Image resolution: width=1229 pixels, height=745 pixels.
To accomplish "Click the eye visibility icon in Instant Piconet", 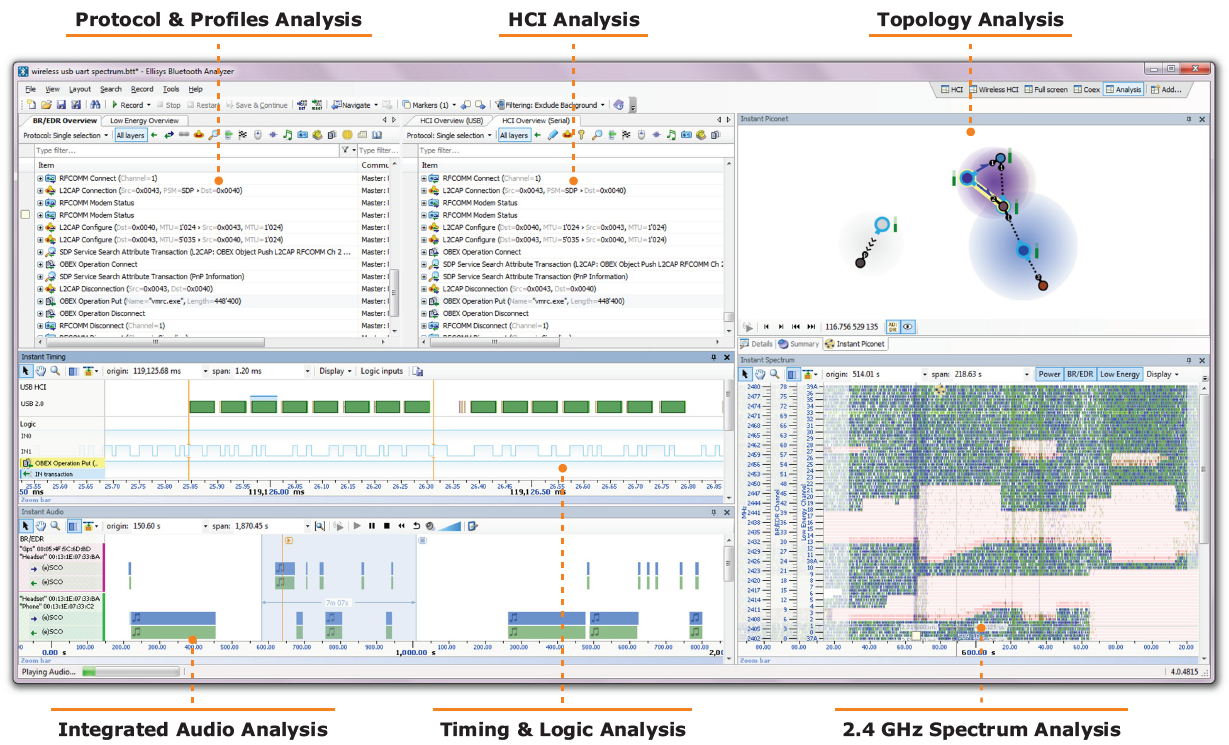I will tap(908, 326).
